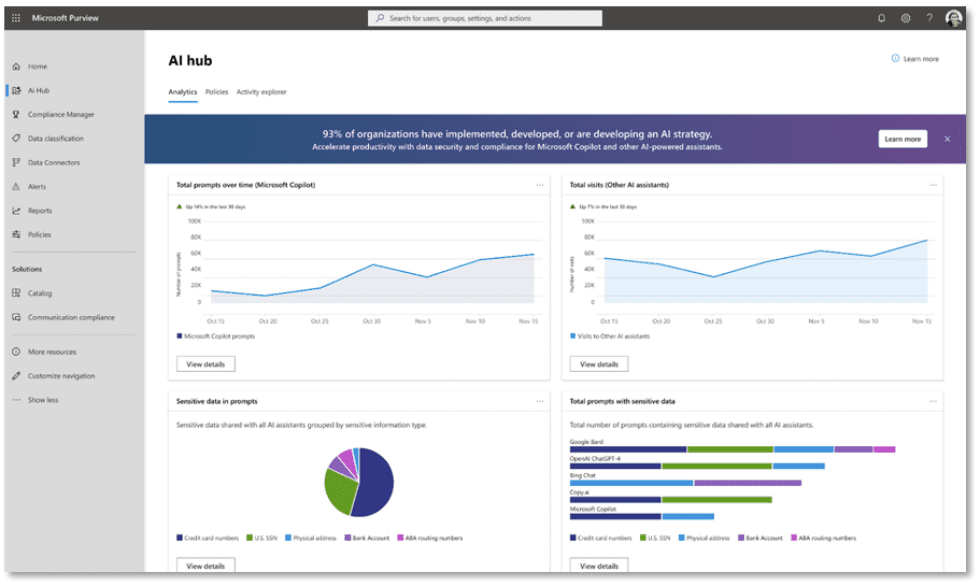Screen dimensions: 976x582
Task: Click Learn more link at top right
Action: pos(921,59)
